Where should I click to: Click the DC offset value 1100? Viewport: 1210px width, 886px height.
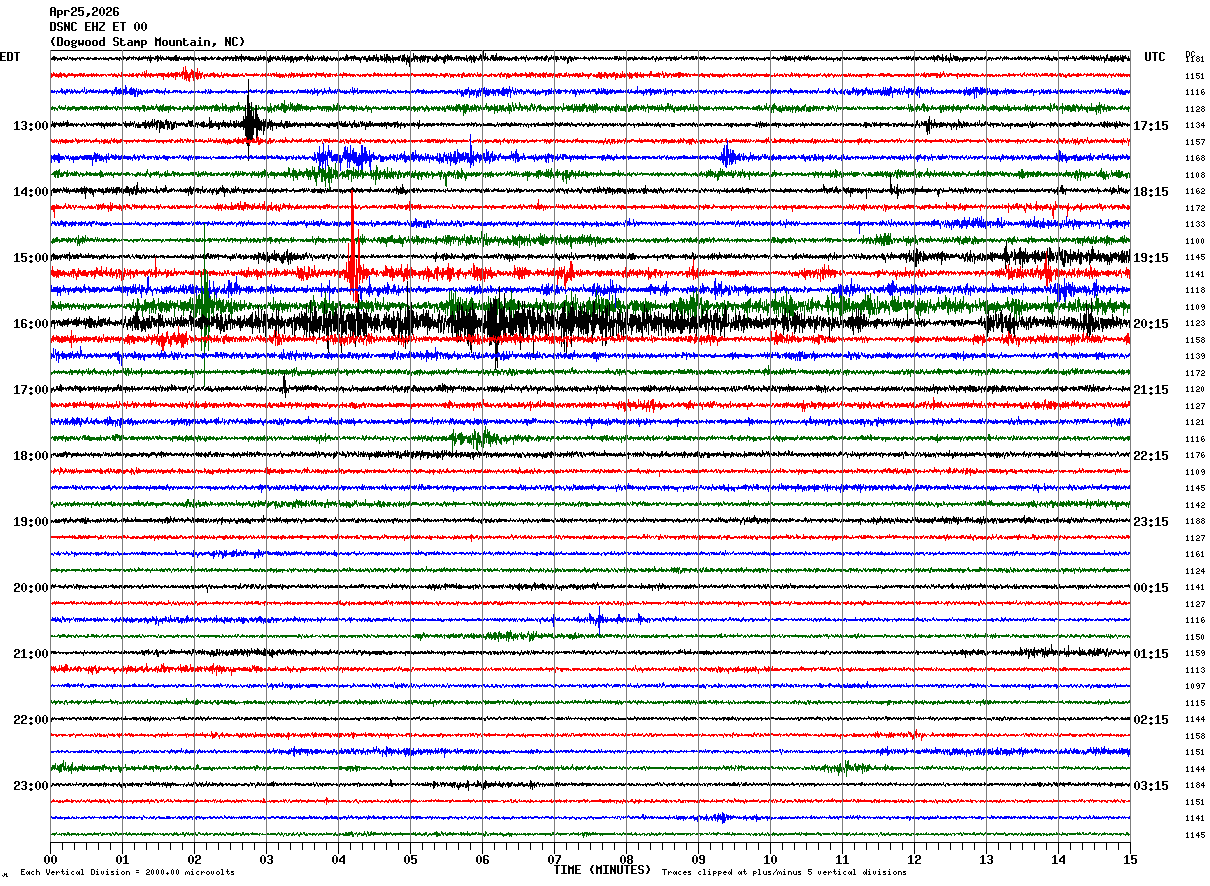point(1194,241)
